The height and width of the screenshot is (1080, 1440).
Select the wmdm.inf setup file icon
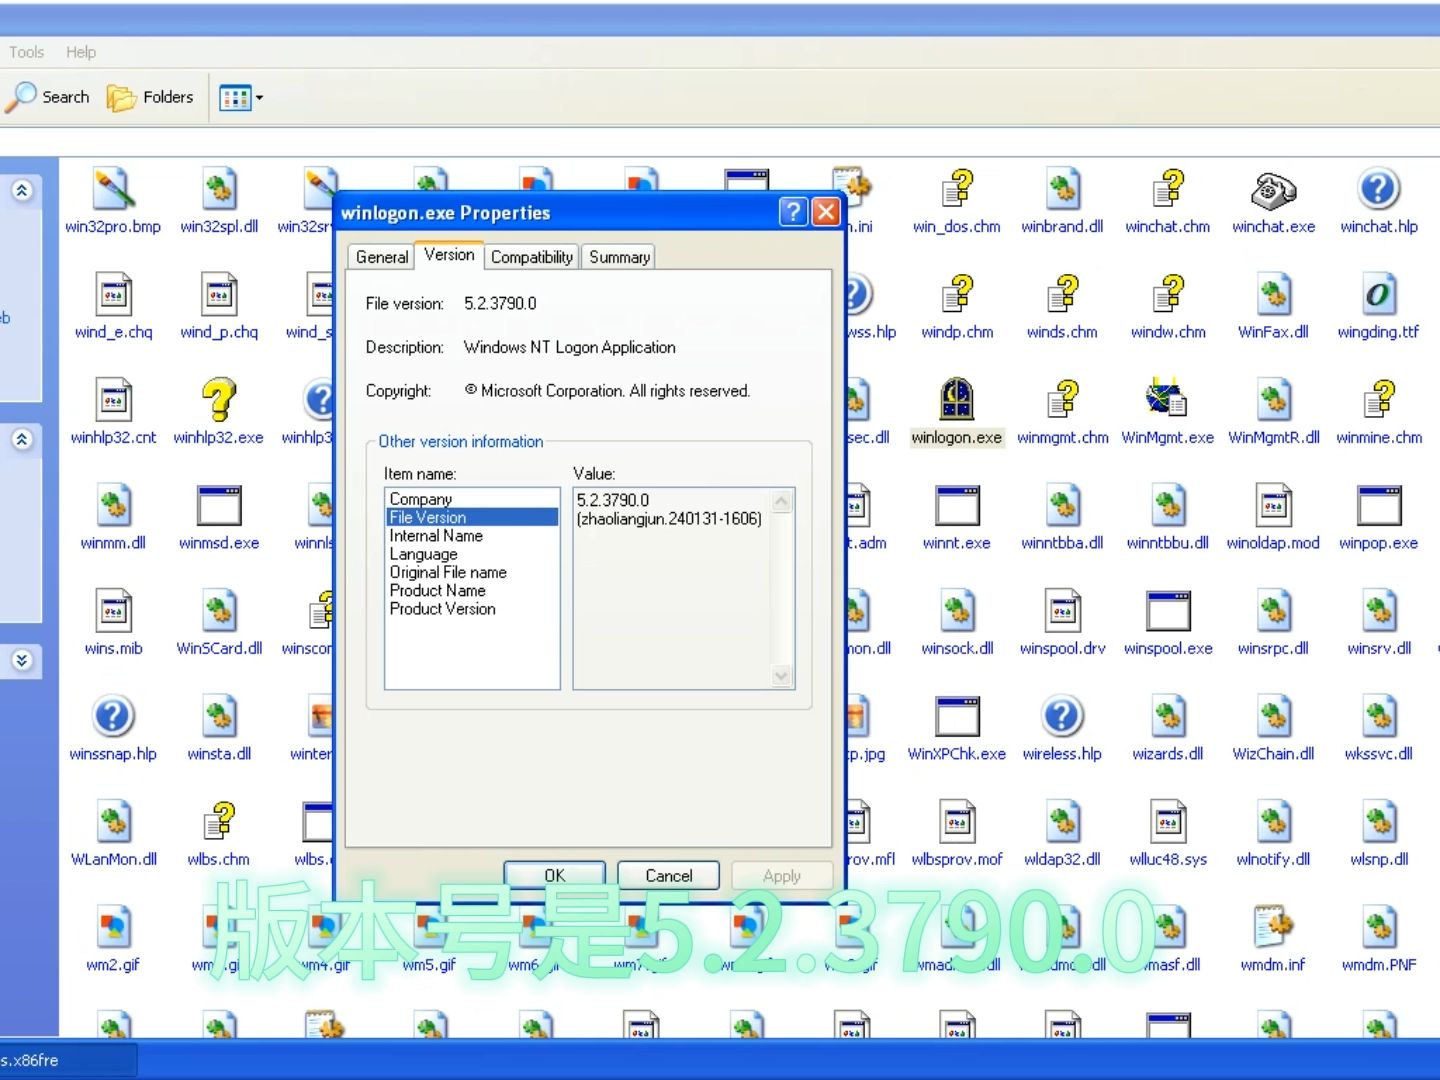pyautogui.click(x=1273, y=927)
